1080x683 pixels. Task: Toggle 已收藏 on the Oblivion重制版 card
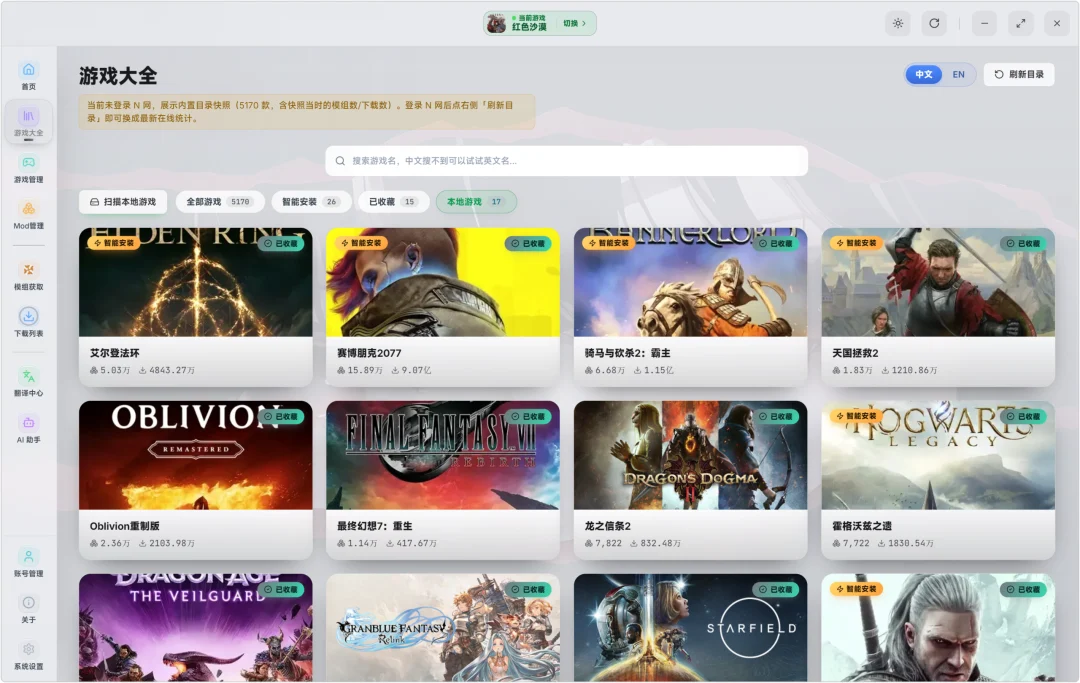[x=281, y=417]
